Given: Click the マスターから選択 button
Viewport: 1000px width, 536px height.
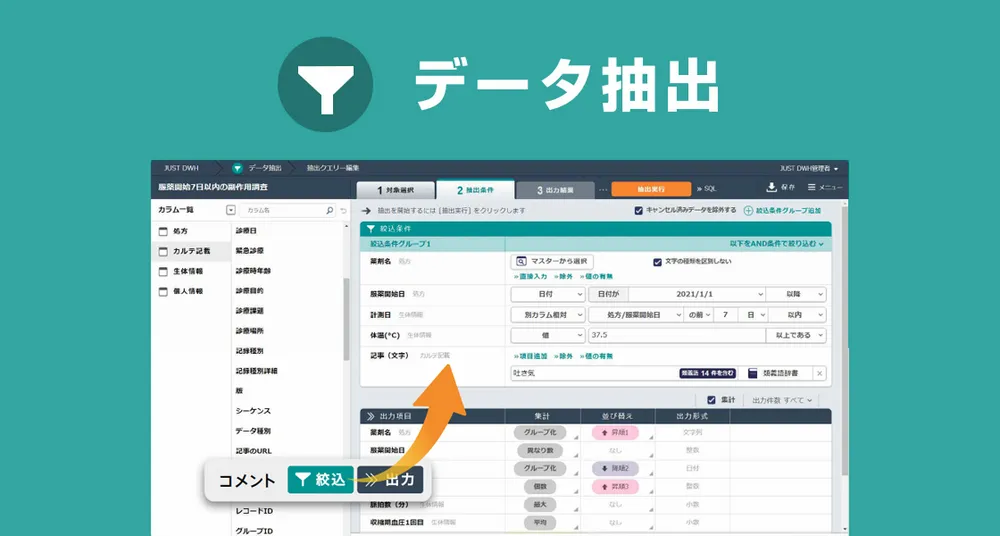Looking at the screenshot, I should coord(552,262).
